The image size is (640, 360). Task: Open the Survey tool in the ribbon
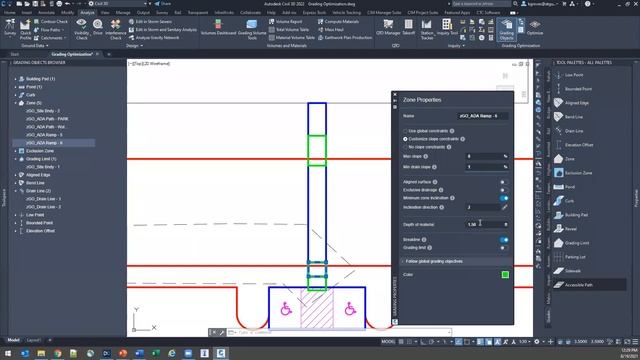10,29
